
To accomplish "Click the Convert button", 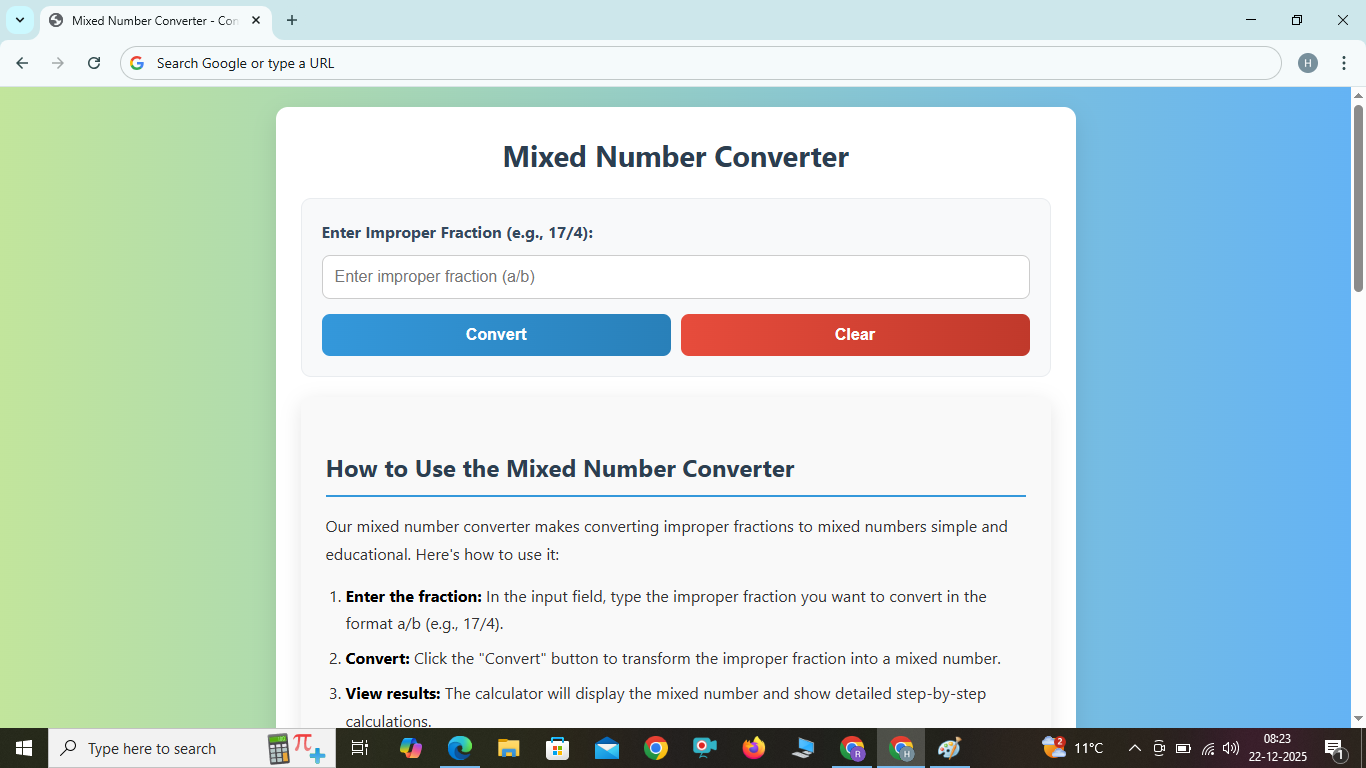I will coord(496,334).
